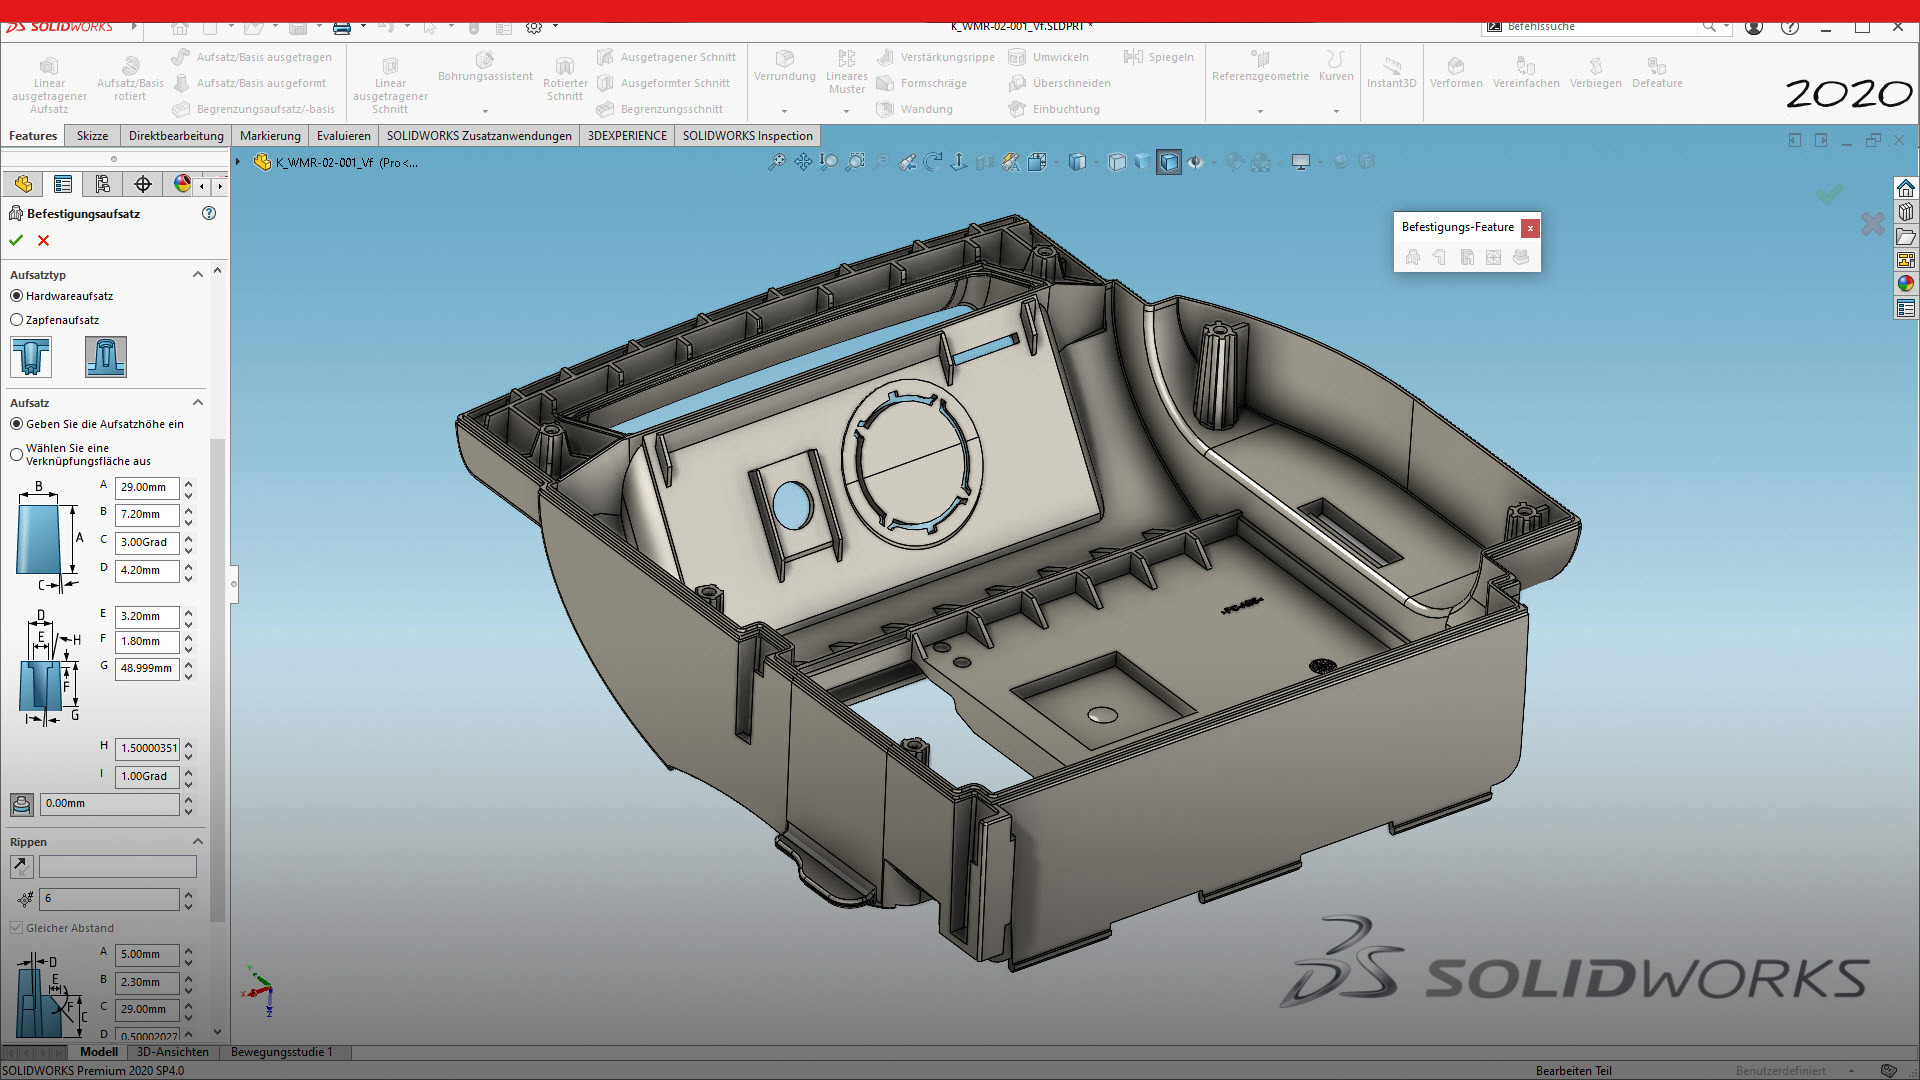1920x1080 pixels.
Task: Choose the Zapfenaufsatz option
Action: pos(16,319)
